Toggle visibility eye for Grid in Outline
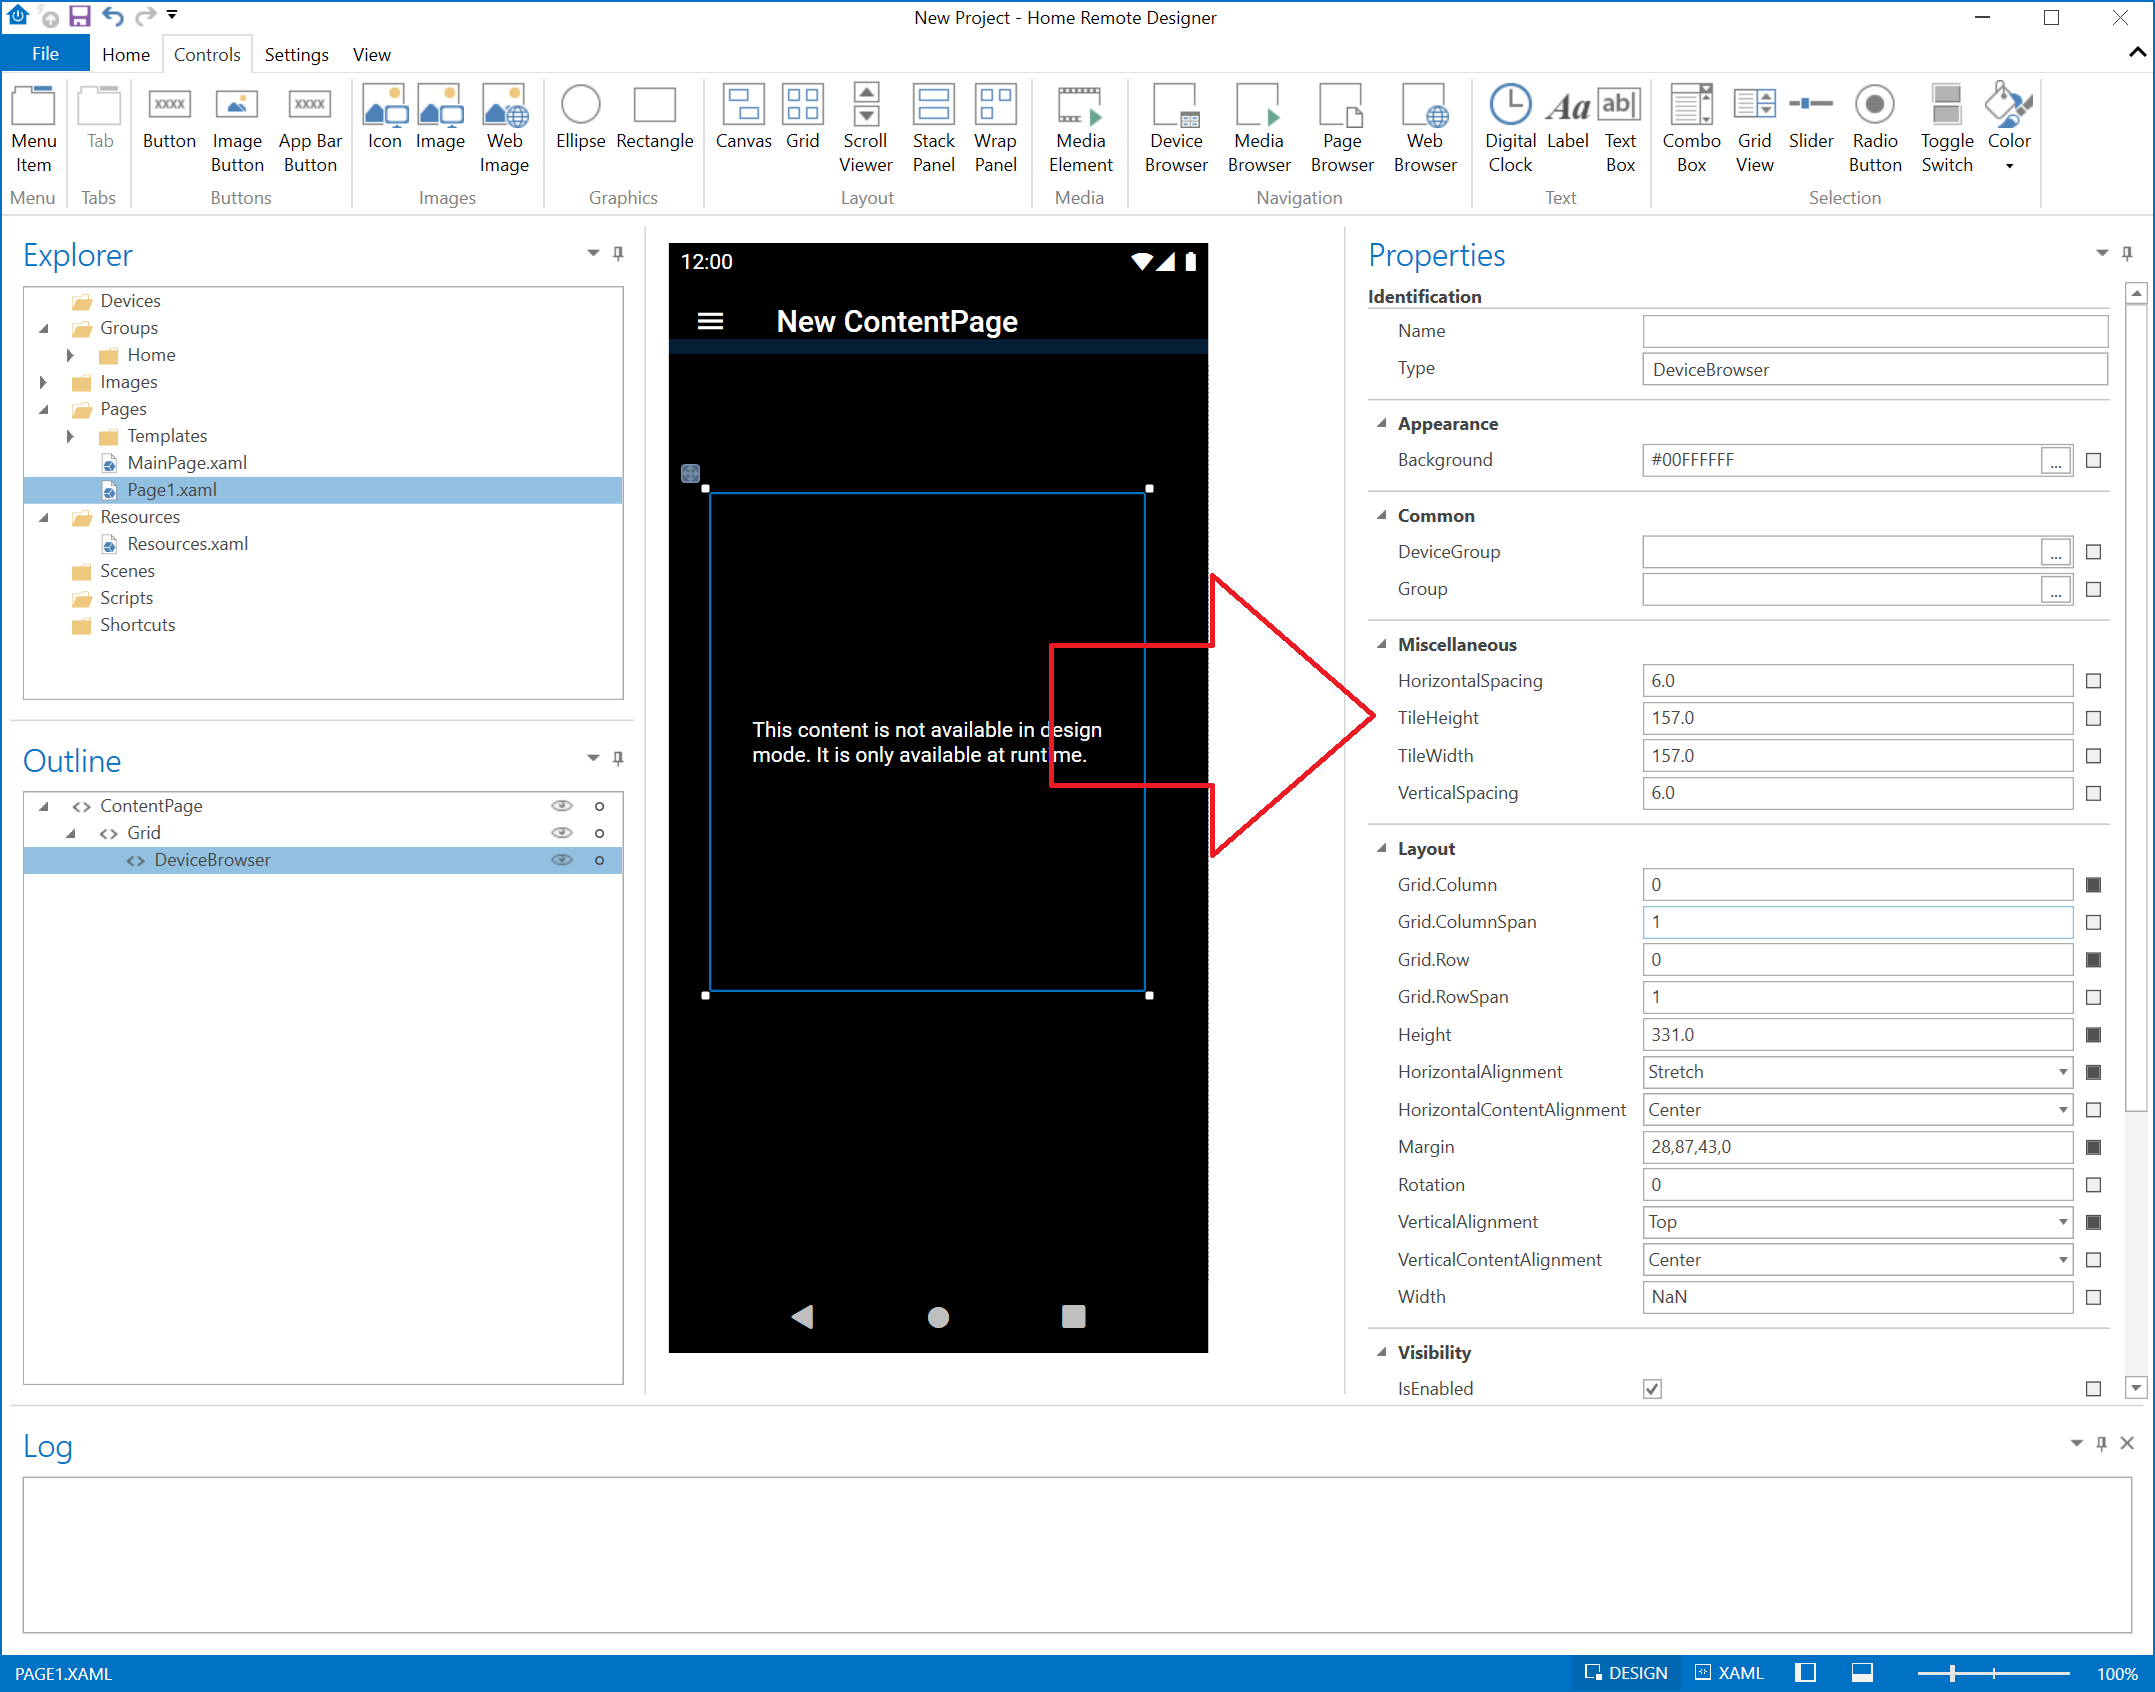 pyautogui.click(x=562, y=833)
